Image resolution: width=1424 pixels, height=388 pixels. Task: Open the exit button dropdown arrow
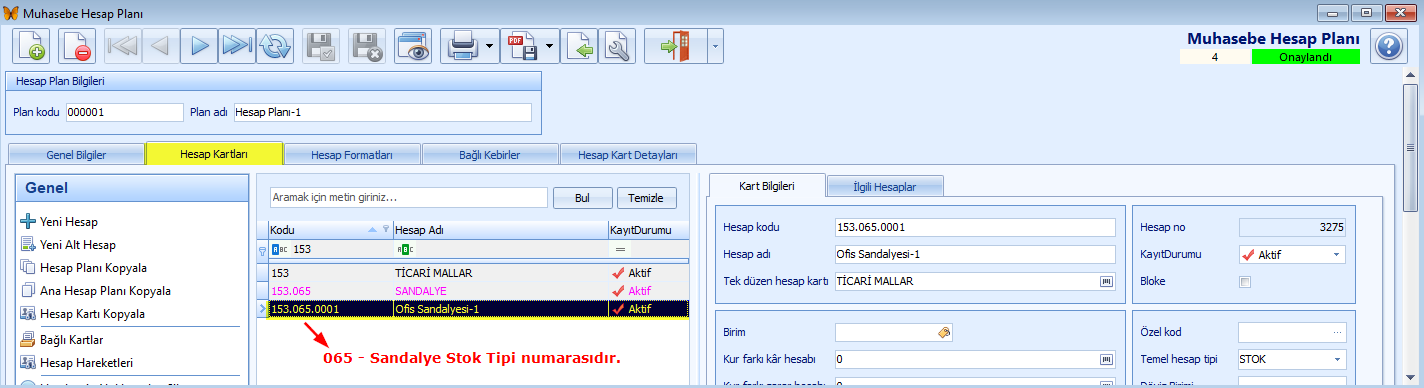(715, 46)
